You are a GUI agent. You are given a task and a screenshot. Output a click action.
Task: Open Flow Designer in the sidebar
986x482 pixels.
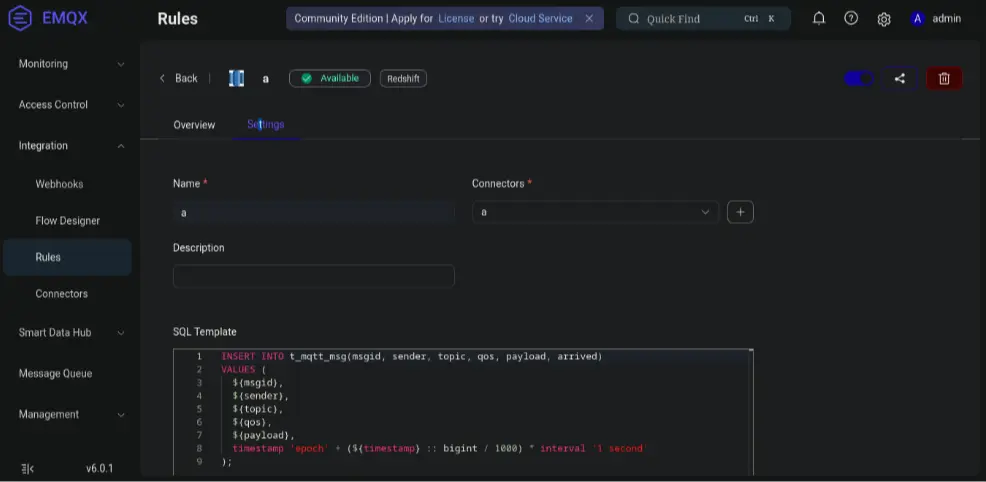click(68, 221)
